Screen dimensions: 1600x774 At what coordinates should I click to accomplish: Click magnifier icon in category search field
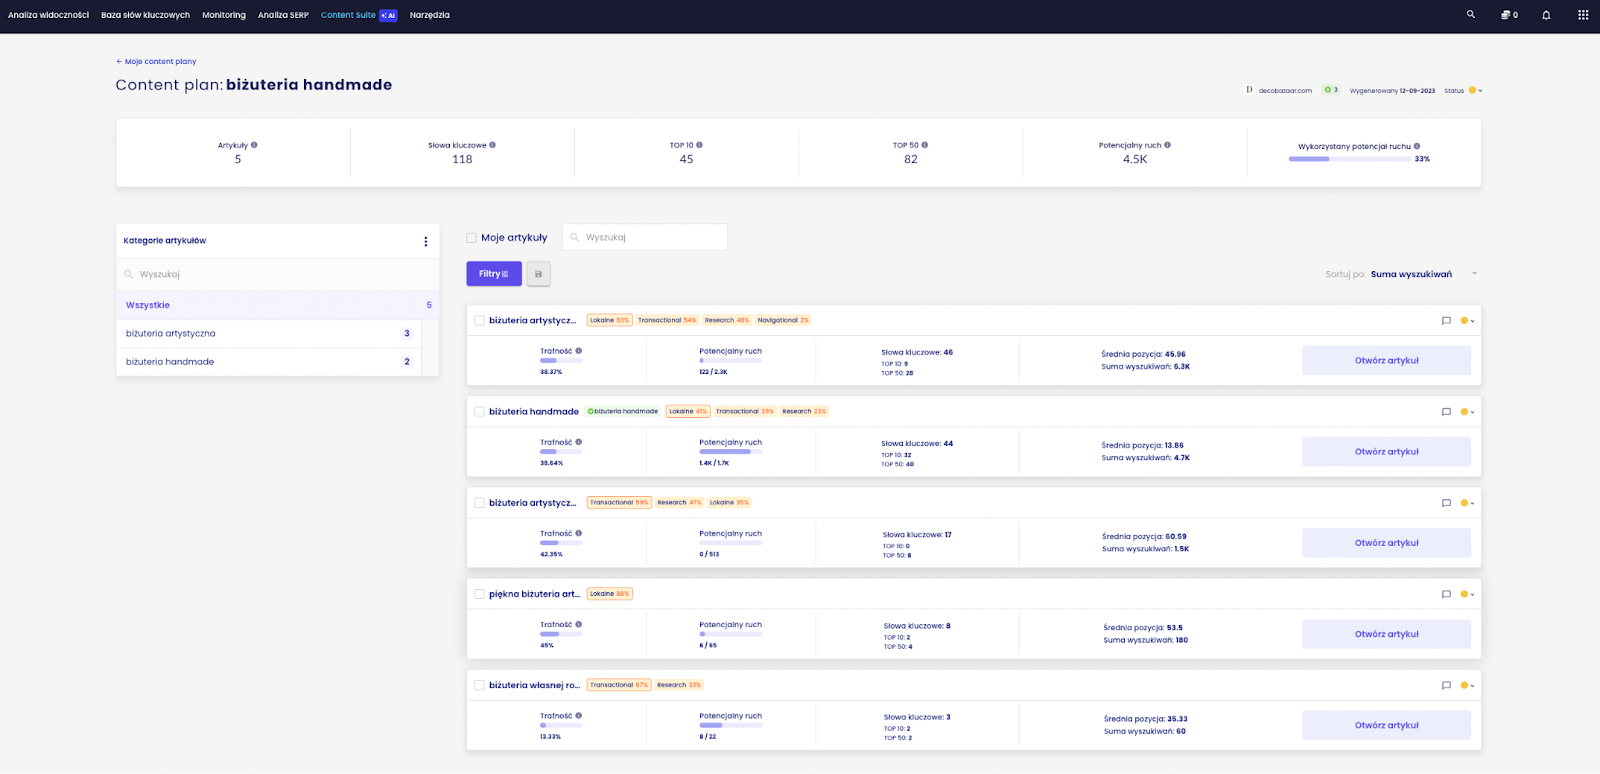tap(128, 274)
